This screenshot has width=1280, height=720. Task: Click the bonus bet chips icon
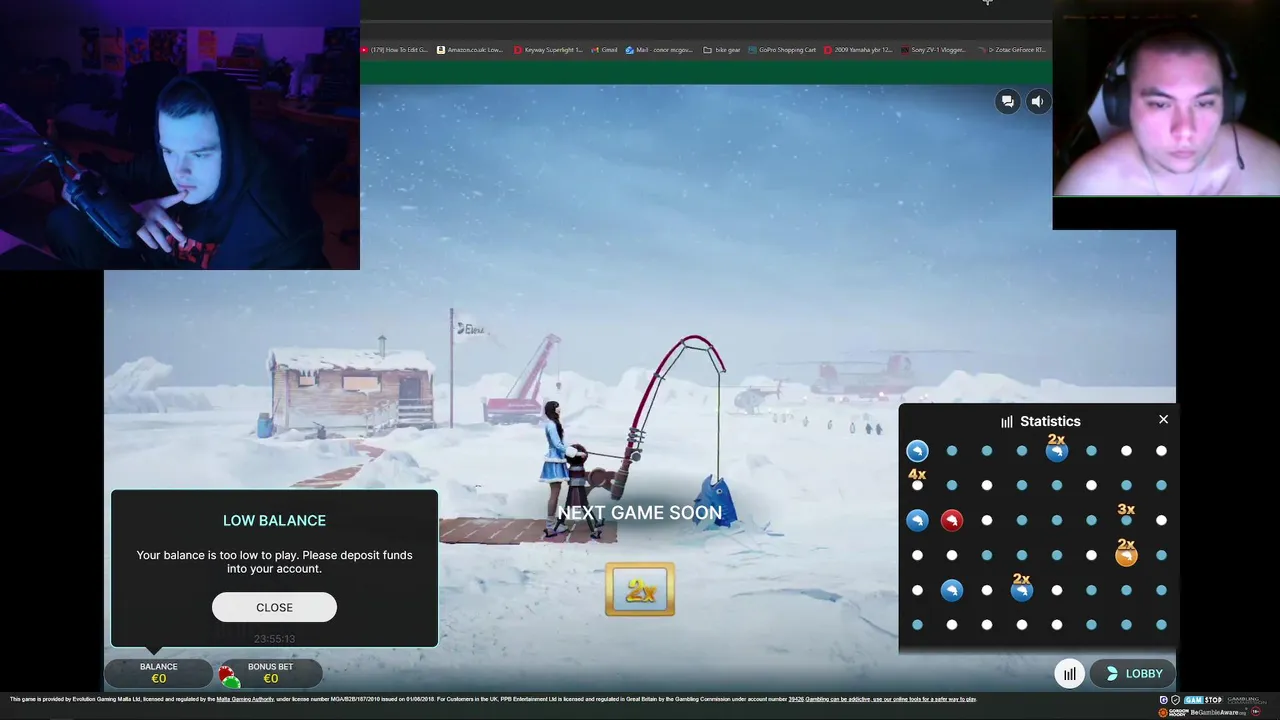click(x=230, y=677)
